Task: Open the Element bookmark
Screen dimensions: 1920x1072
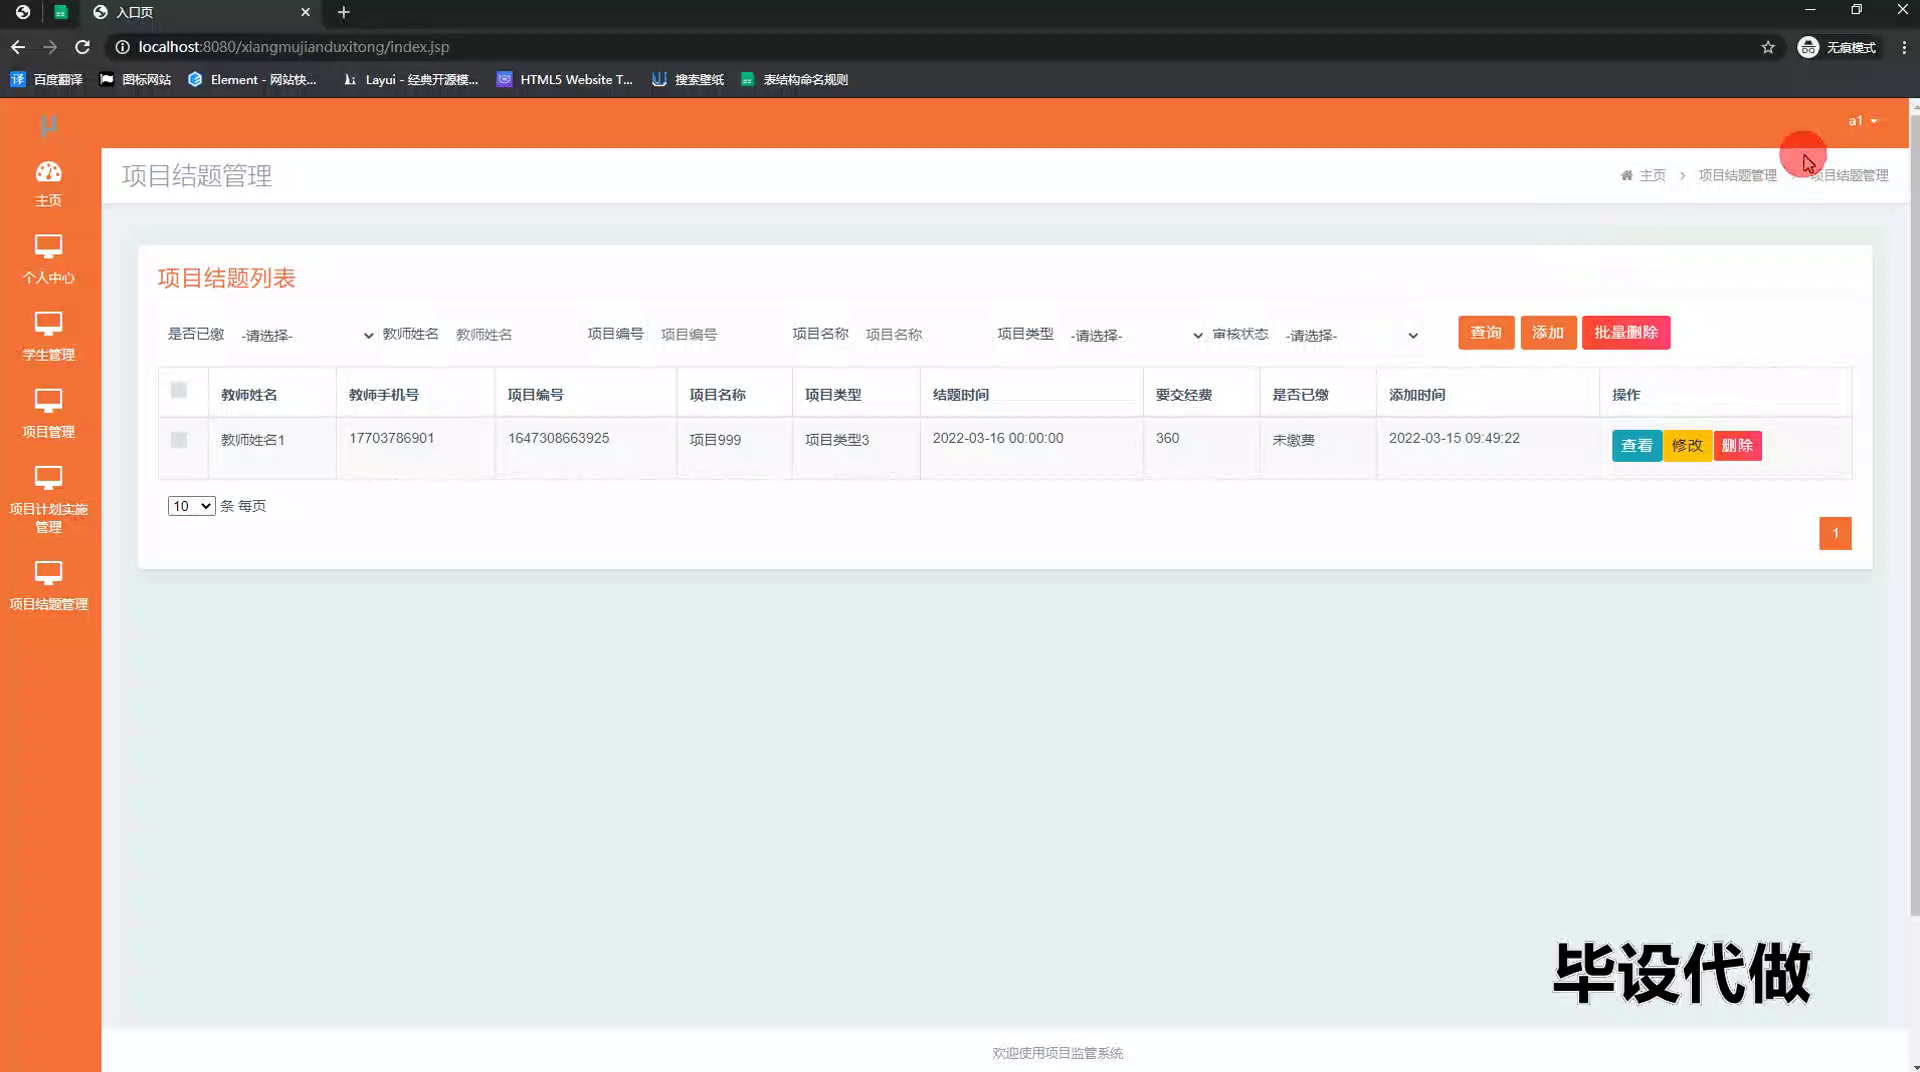Action: click(252, 79)
